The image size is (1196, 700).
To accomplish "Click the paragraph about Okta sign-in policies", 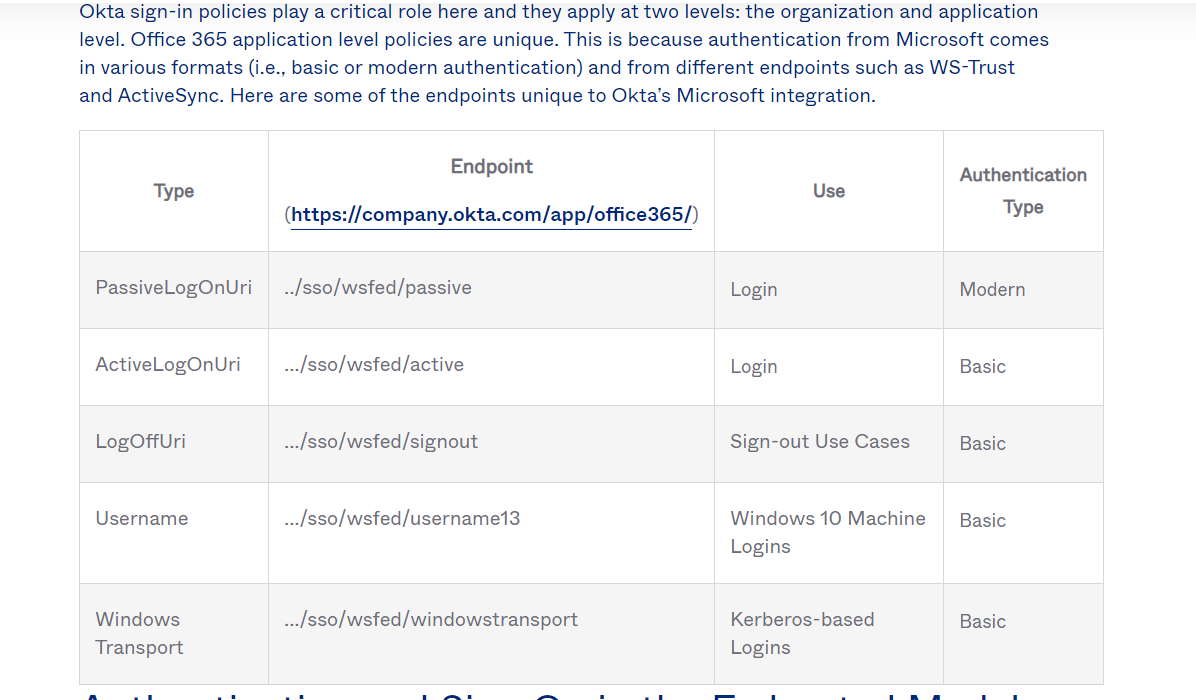I will coord(564,53).
